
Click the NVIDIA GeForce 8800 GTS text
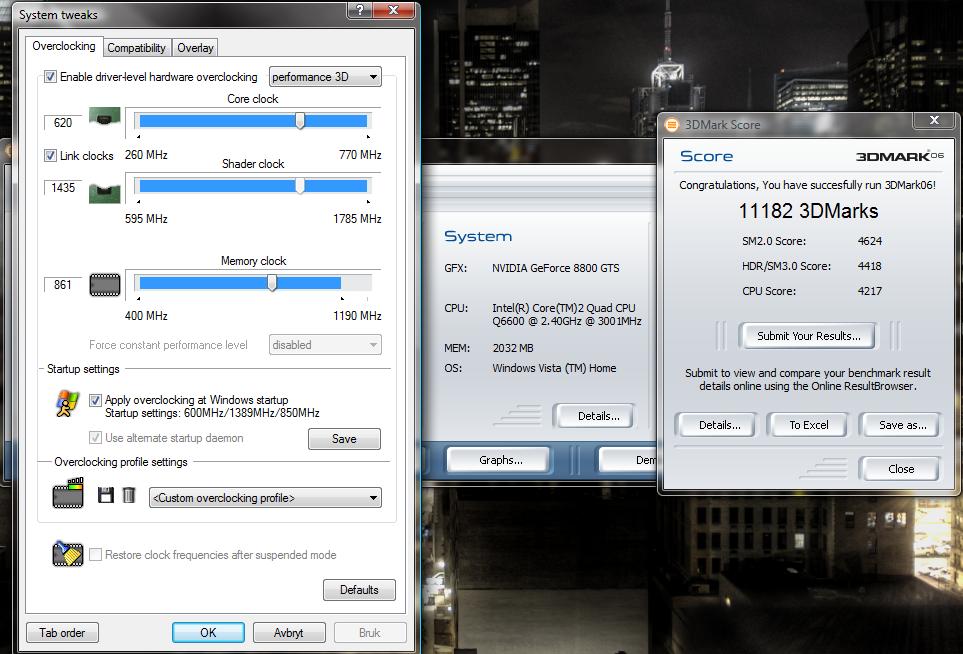(555, 268)
